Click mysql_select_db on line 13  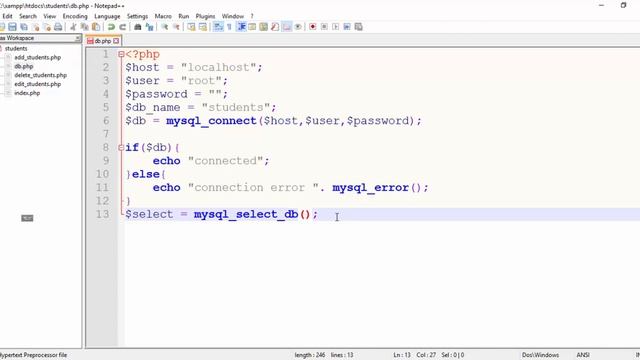tap(246, 214)
